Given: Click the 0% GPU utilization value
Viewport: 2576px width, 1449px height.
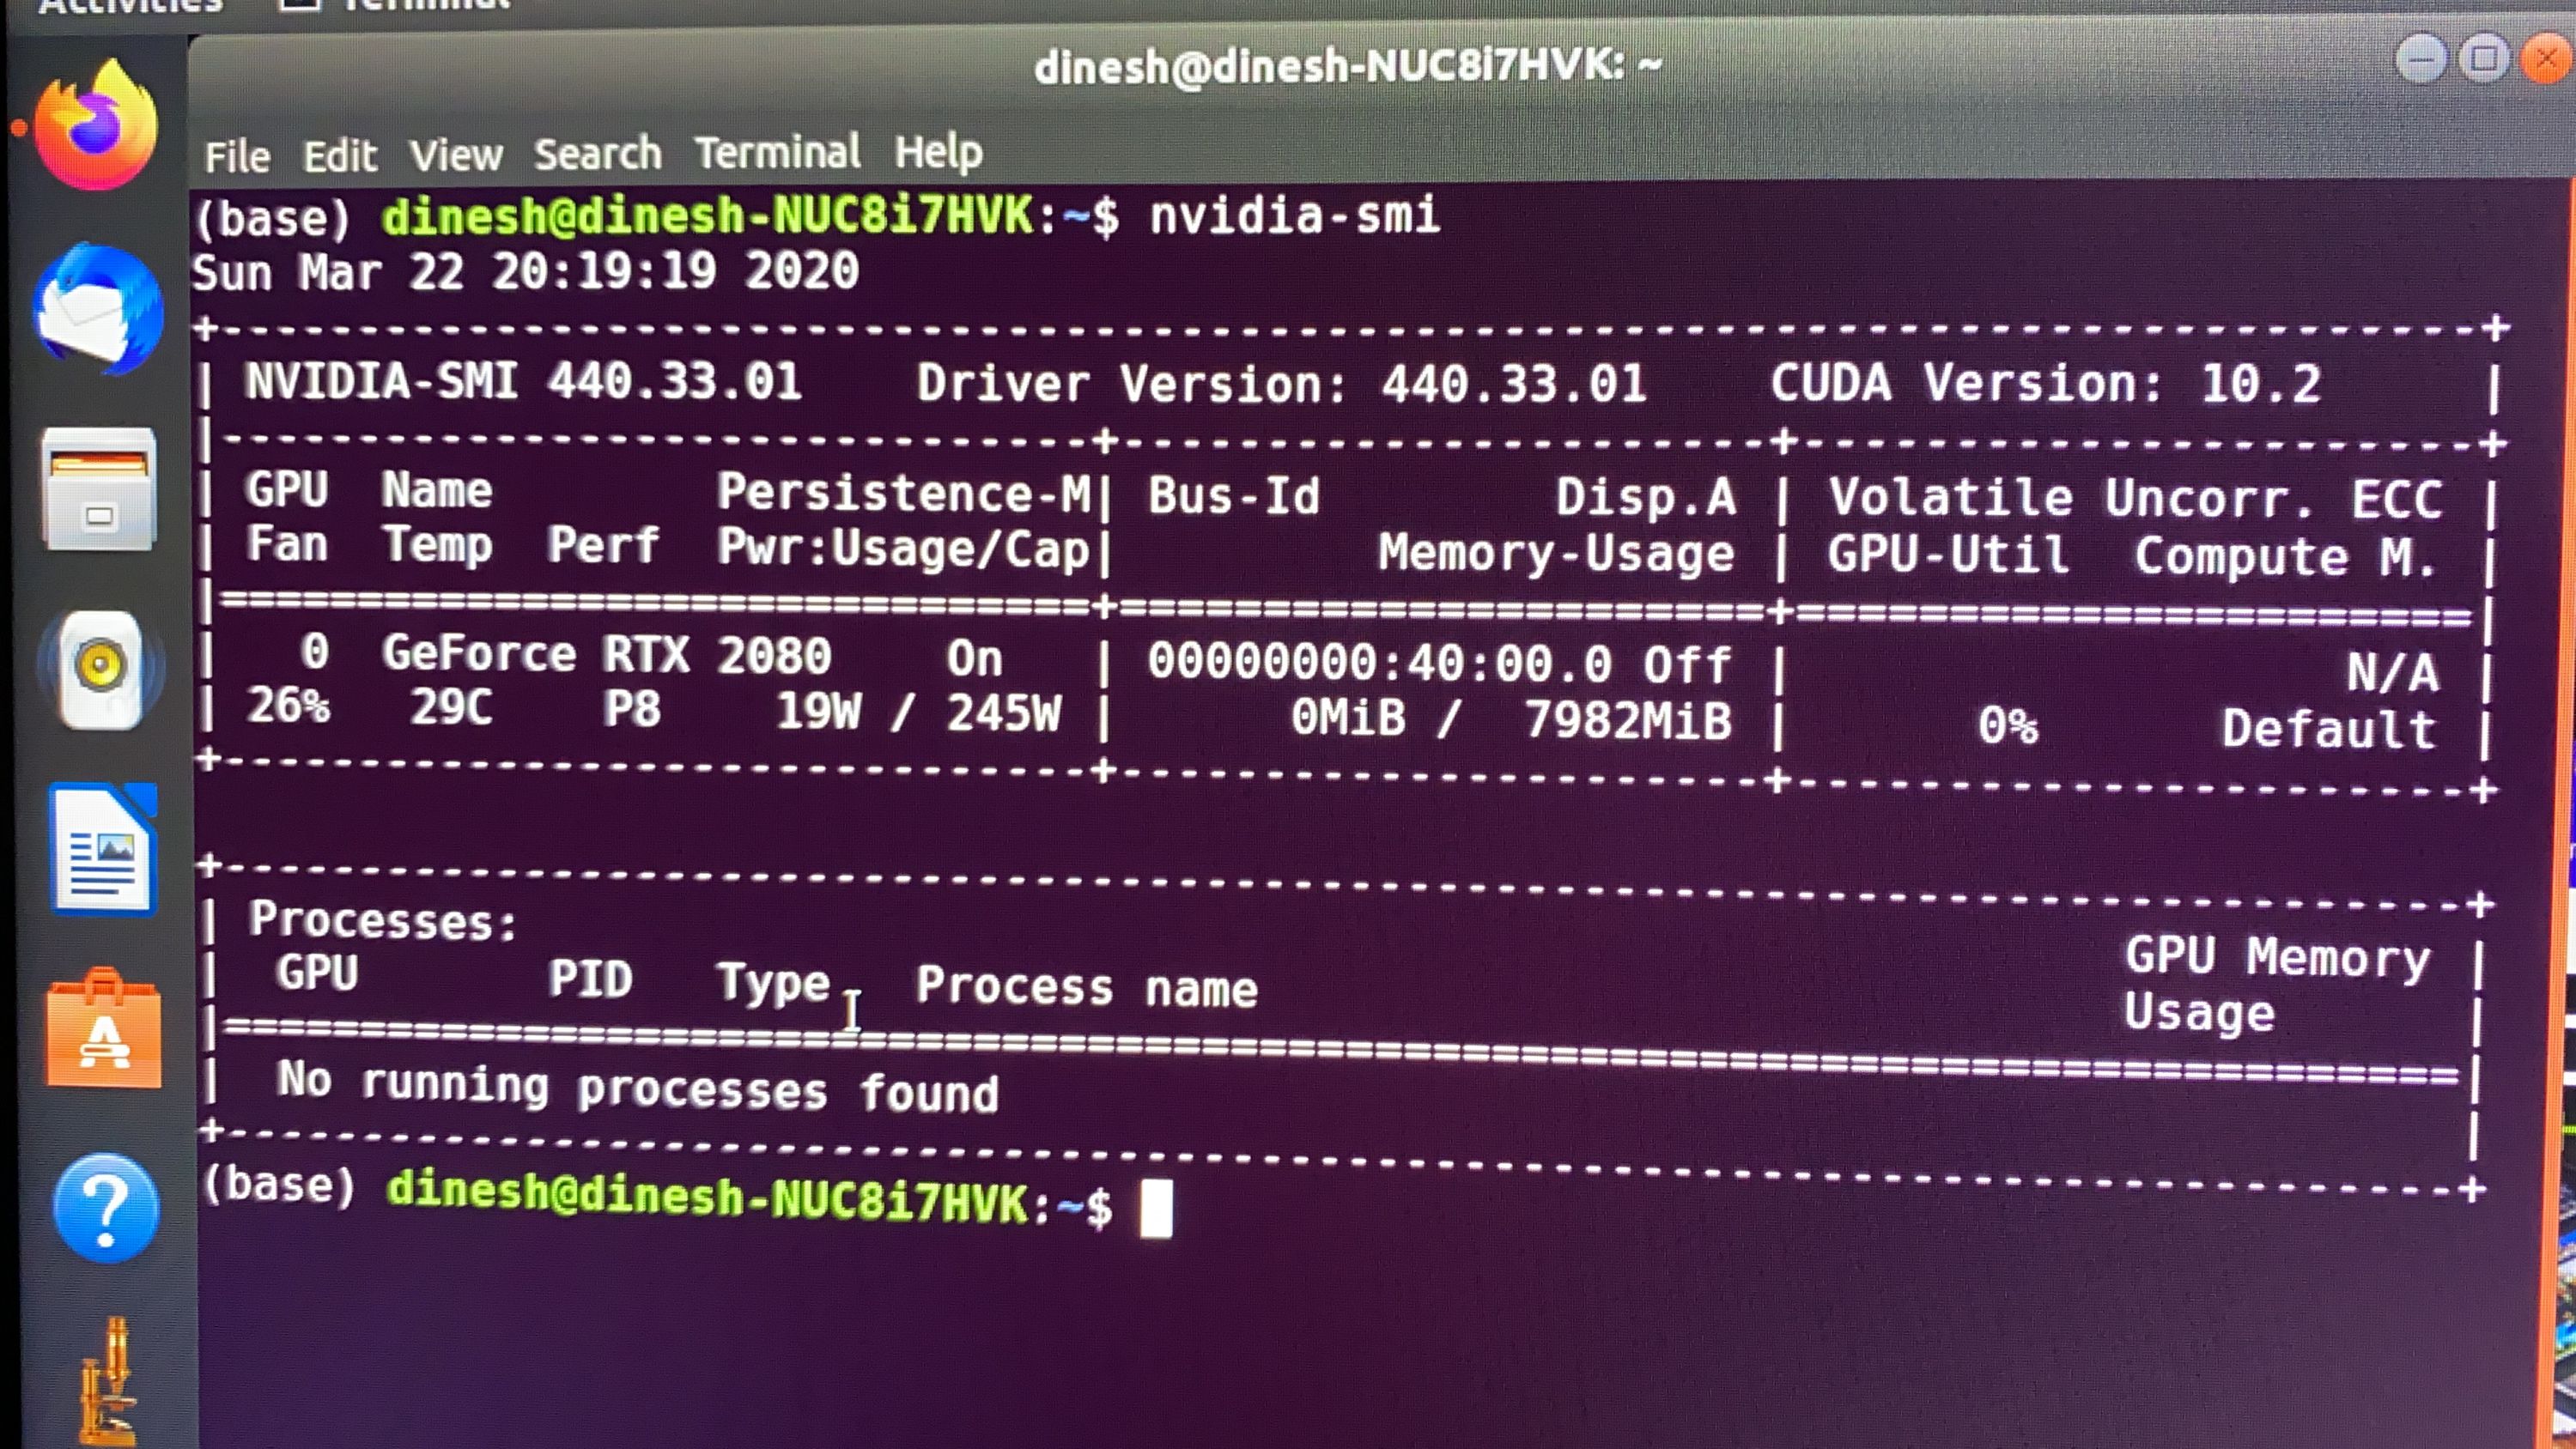Looking at the screenshot, I should (2008, 725).
